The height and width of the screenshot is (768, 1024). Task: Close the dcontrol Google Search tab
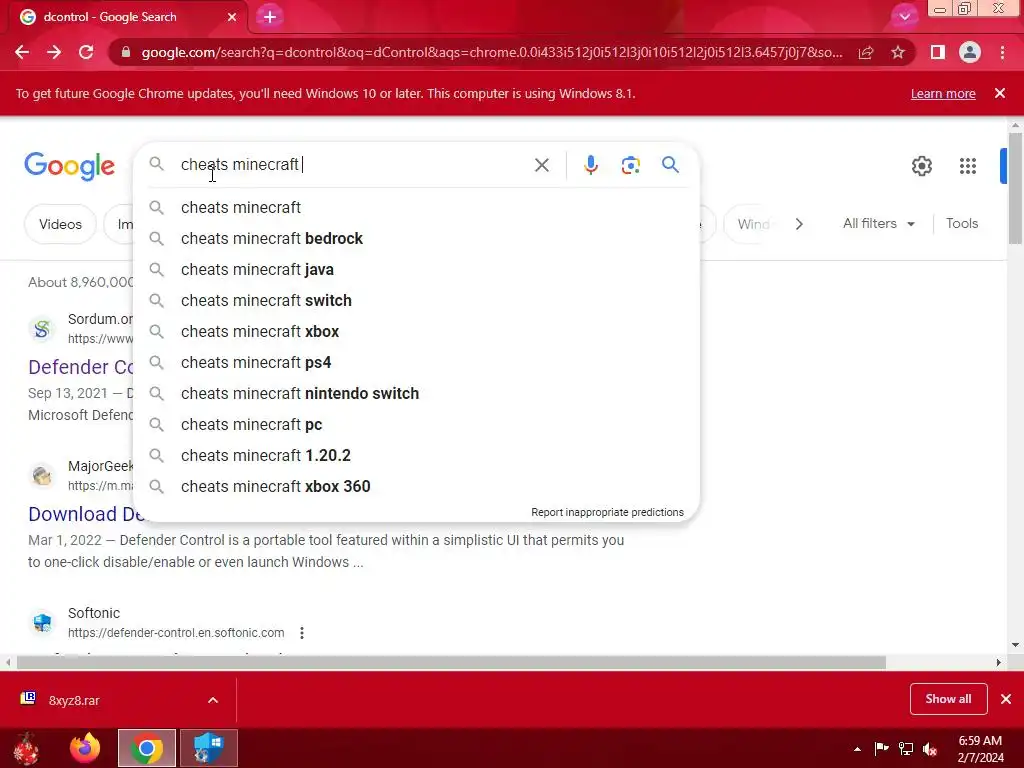232,17
